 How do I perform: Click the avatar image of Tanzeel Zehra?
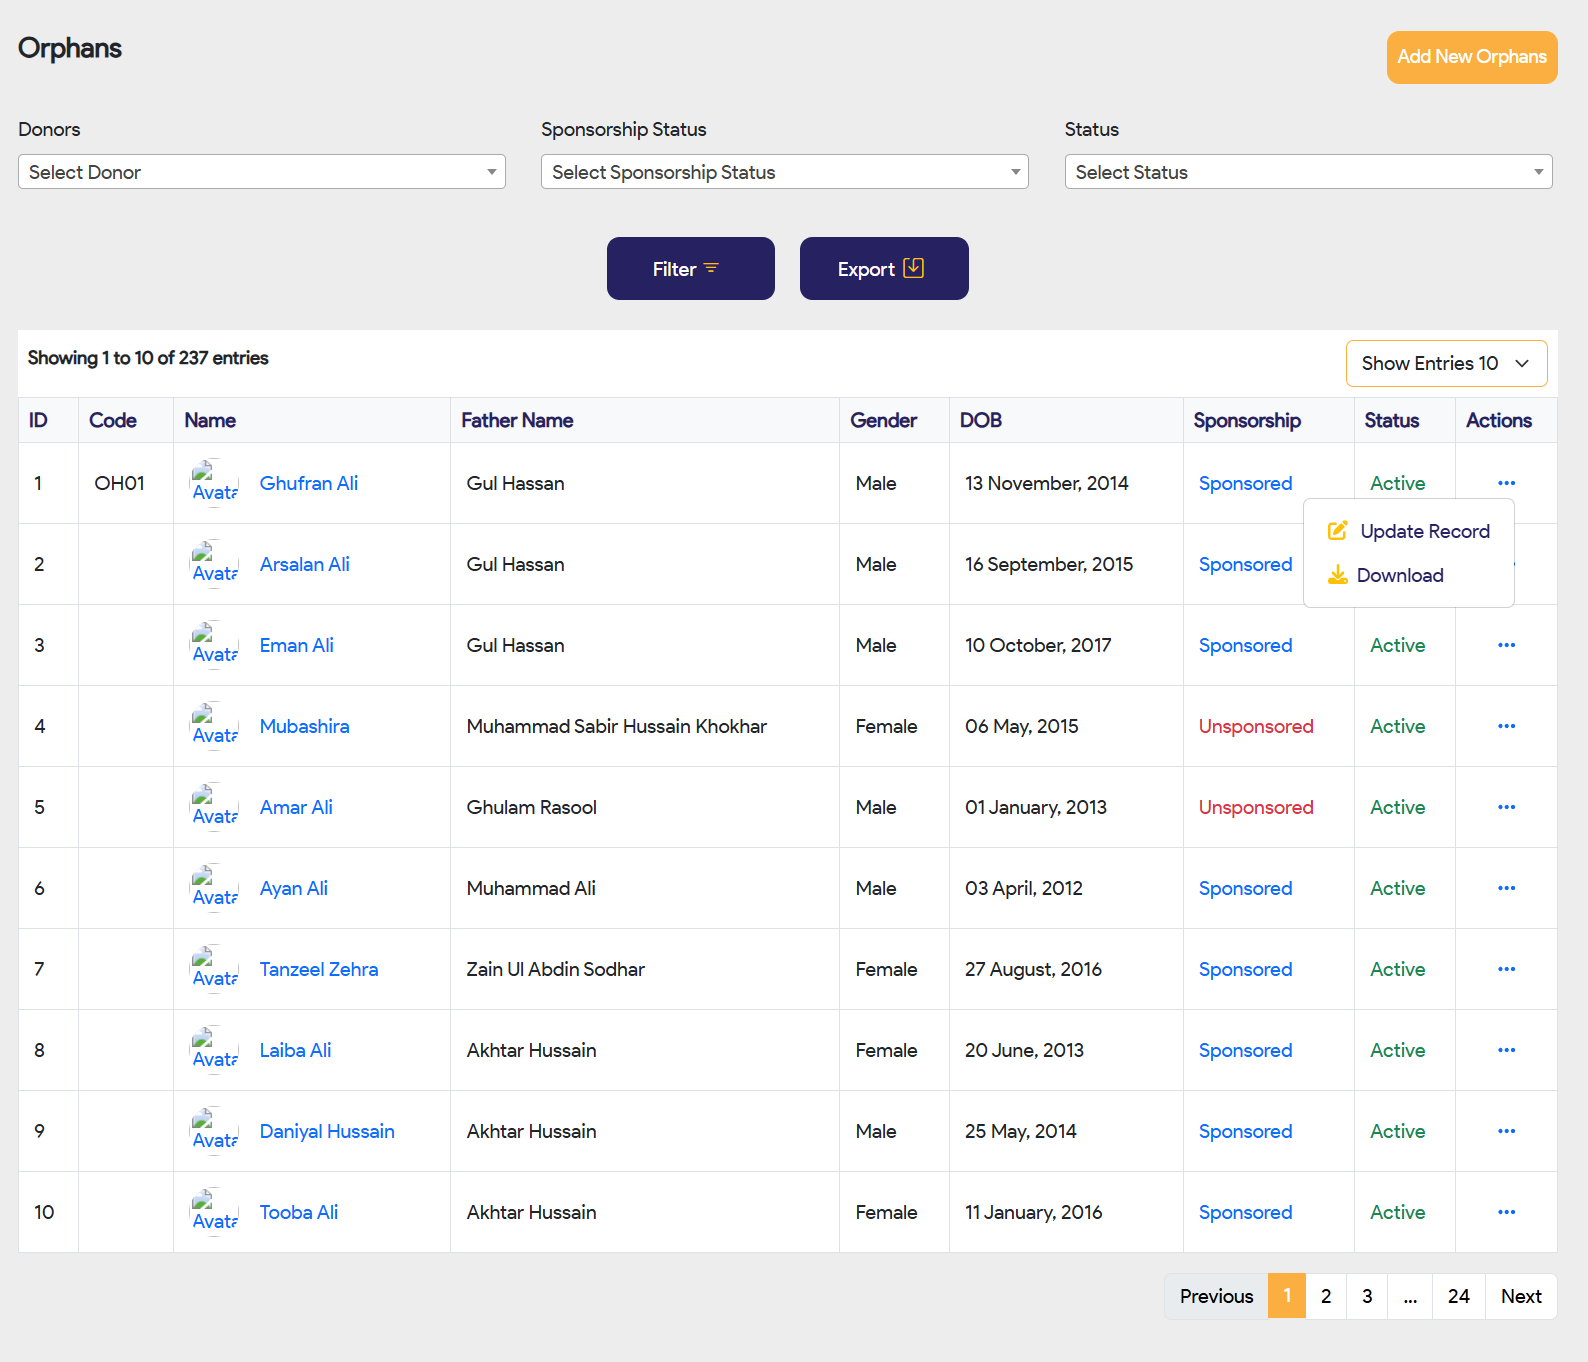pyautogui.click(x=215, y=969)
